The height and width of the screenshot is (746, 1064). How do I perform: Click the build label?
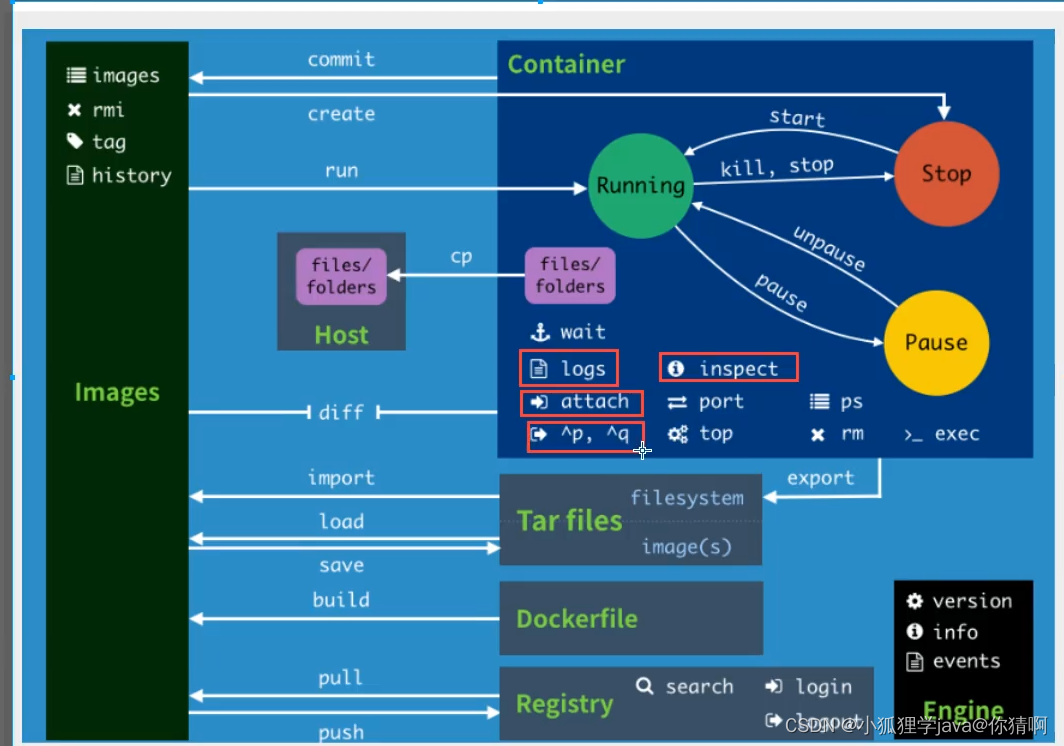[341, 599]
